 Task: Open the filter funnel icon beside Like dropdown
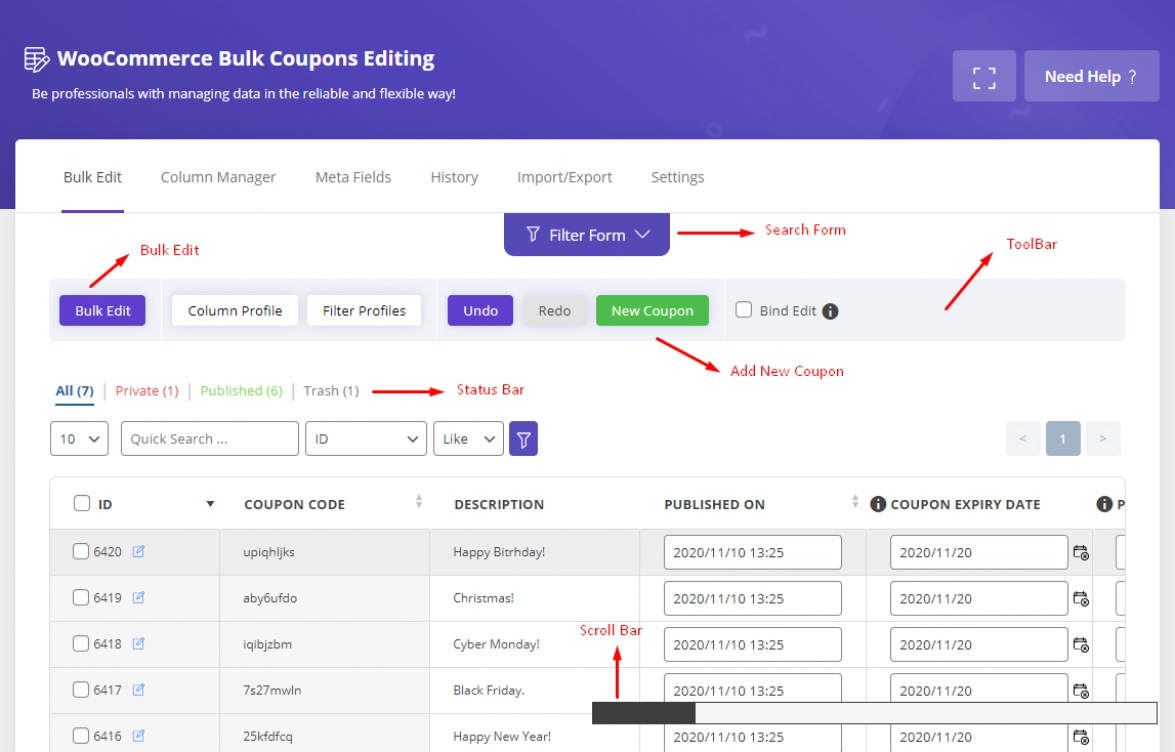pos(523,438)
